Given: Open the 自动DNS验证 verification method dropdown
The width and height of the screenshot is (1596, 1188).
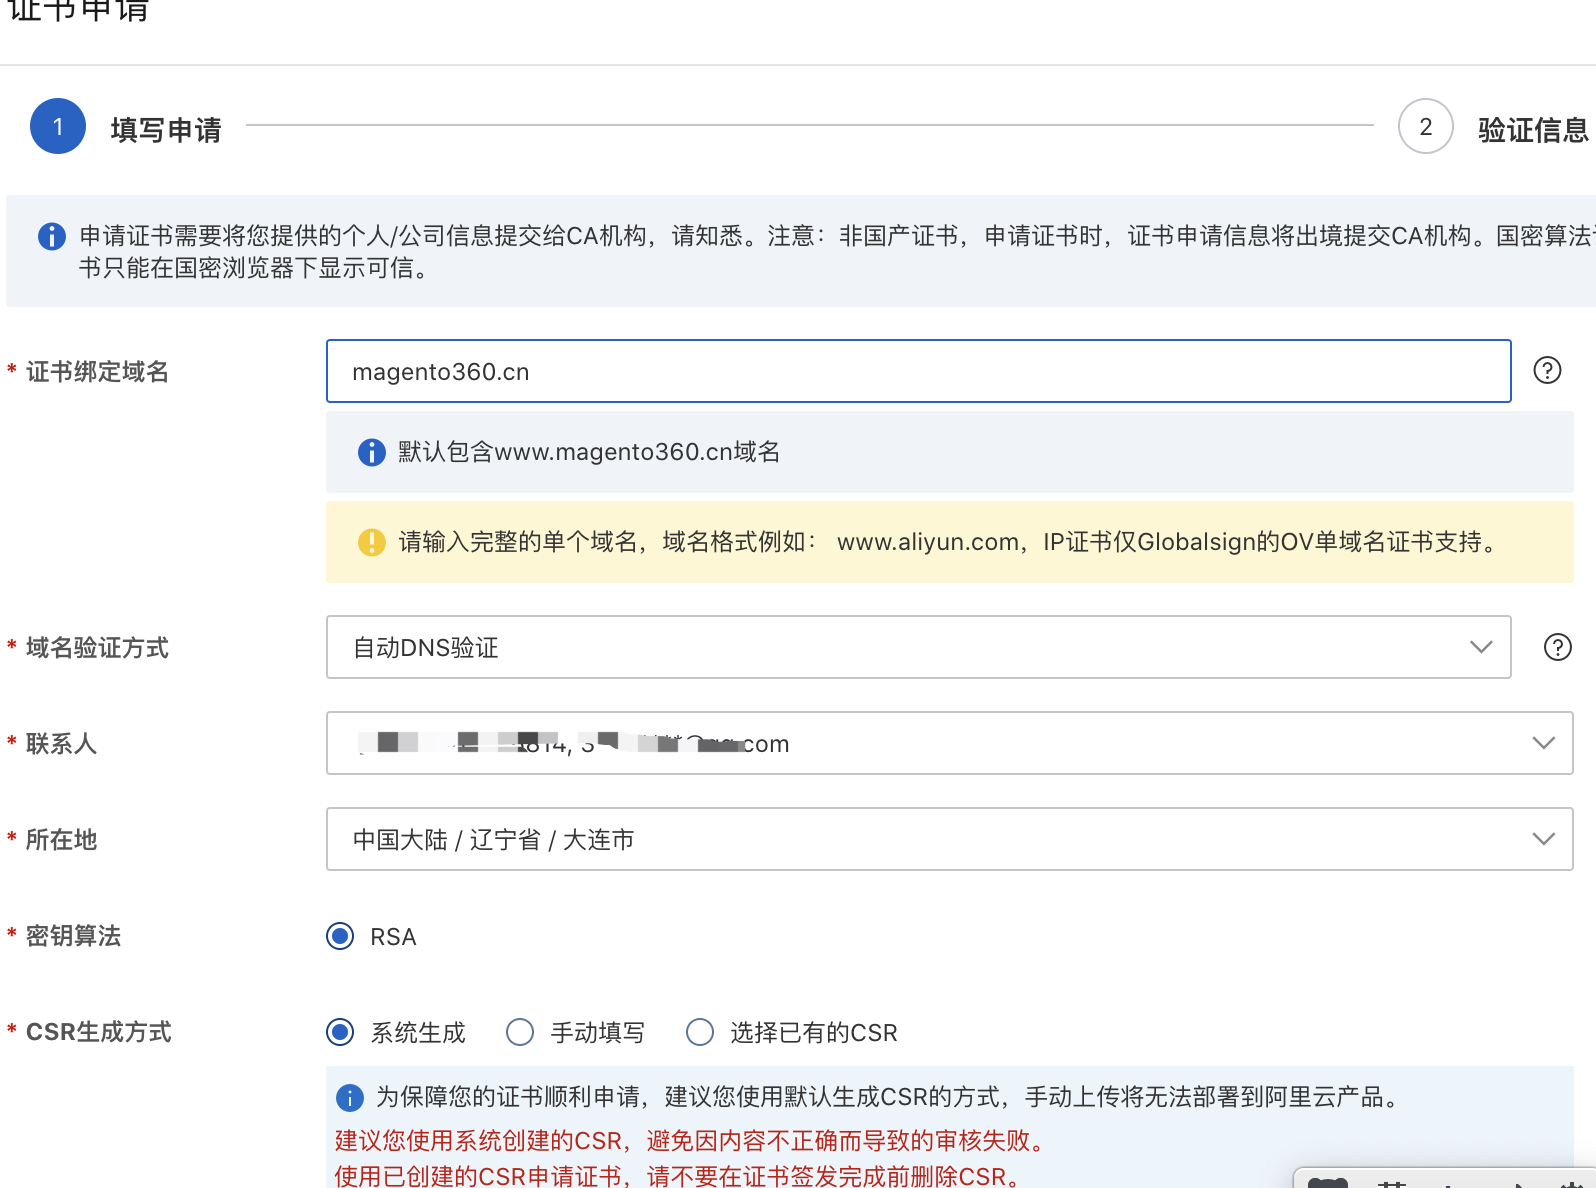Looking at the screenshot, I should click(x=918, y=647).
